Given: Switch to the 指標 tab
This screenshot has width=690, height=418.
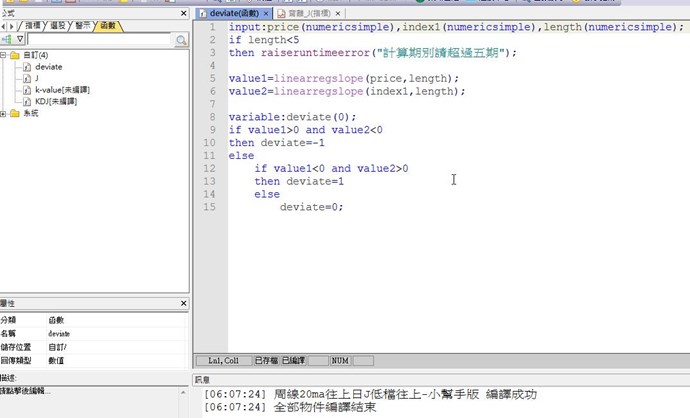Looking at the screenshot, I should pos(33,25).
